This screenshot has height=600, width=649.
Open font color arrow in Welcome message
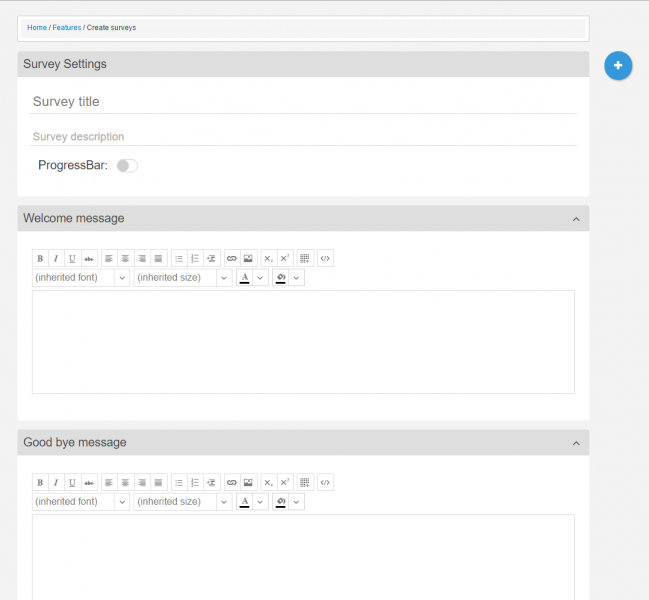pyautogui.click(x=260, y=278)
